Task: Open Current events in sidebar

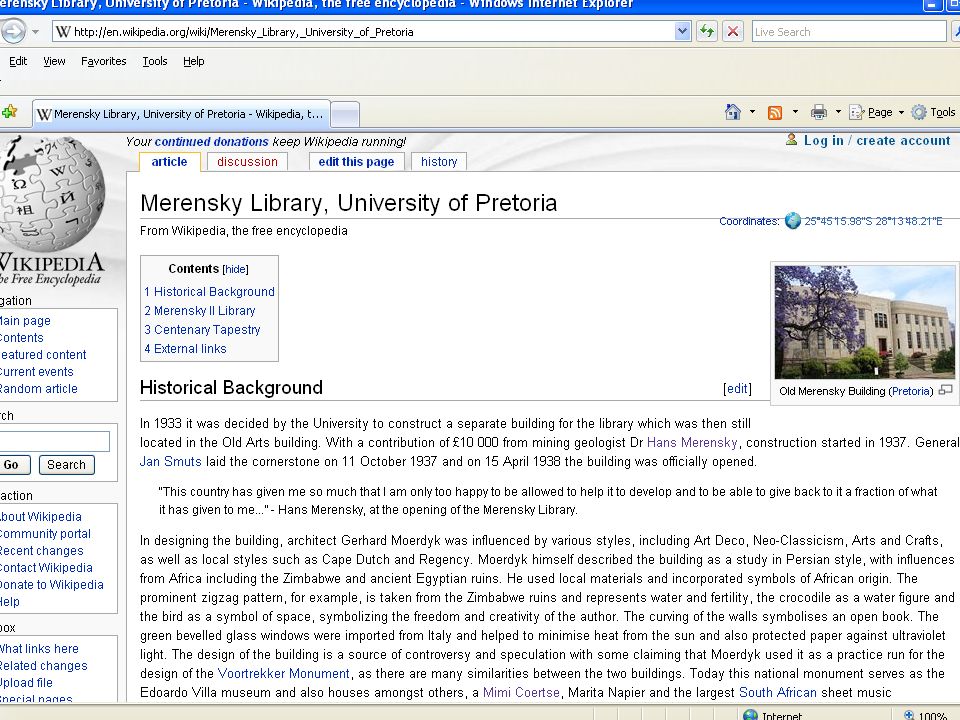Action: click(36, 372)
